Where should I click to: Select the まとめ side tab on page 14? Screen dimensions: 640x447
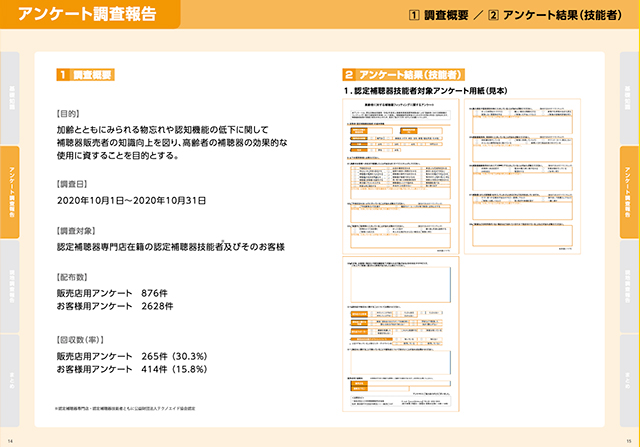[9, 380]
